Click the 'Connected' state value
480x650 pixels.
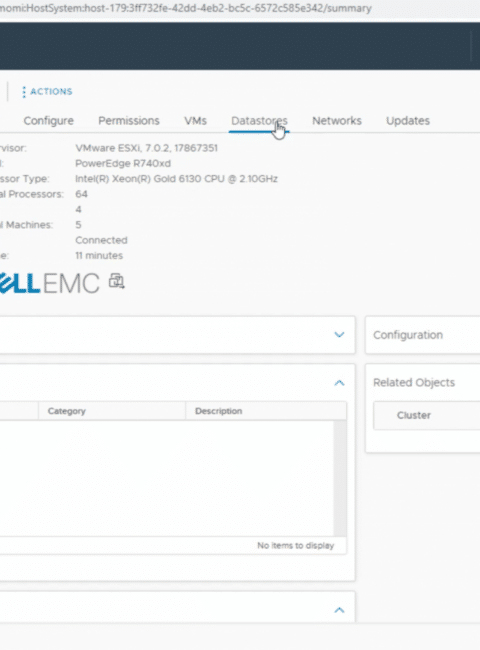coord(101,240)
